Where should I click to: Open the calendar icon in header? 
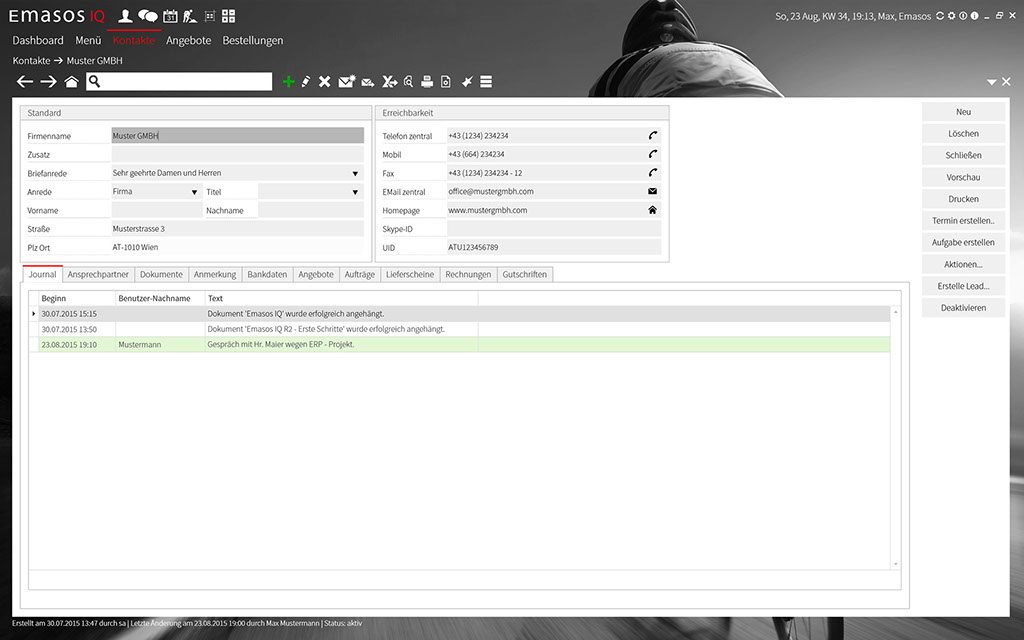(x=170, y=16)
